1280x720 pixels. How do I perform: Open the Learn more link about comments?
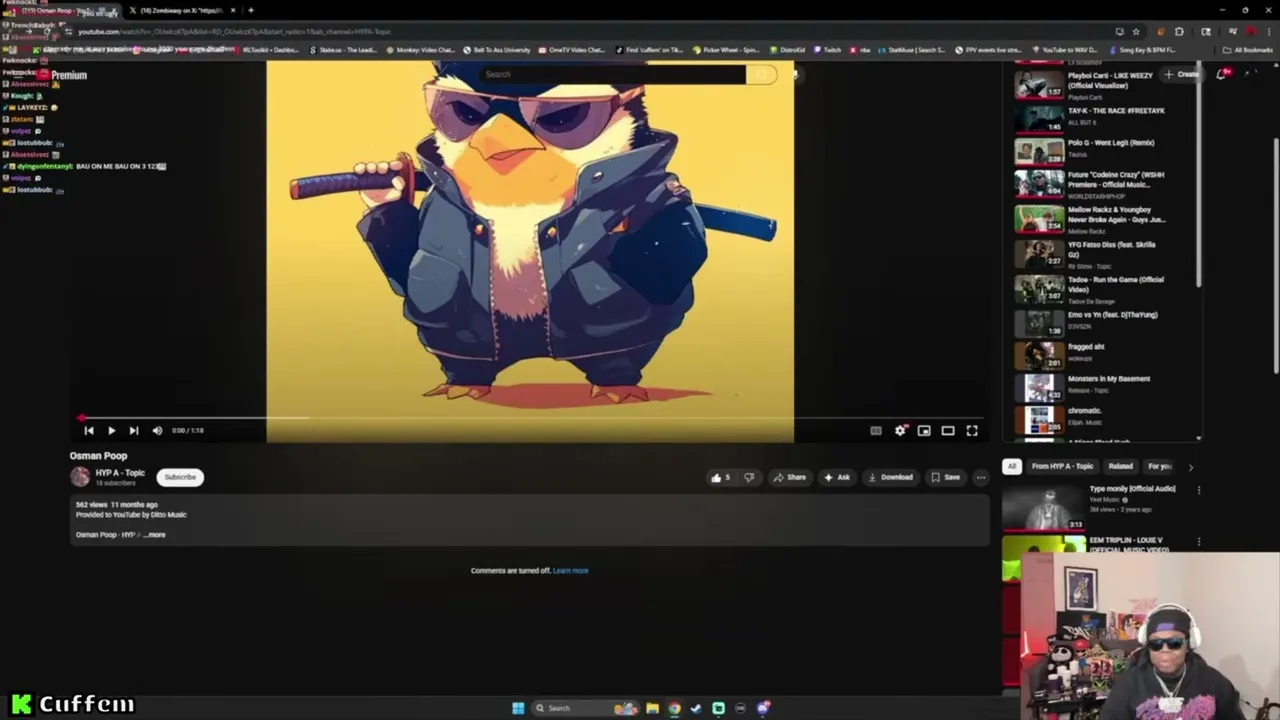pos(571,571)
